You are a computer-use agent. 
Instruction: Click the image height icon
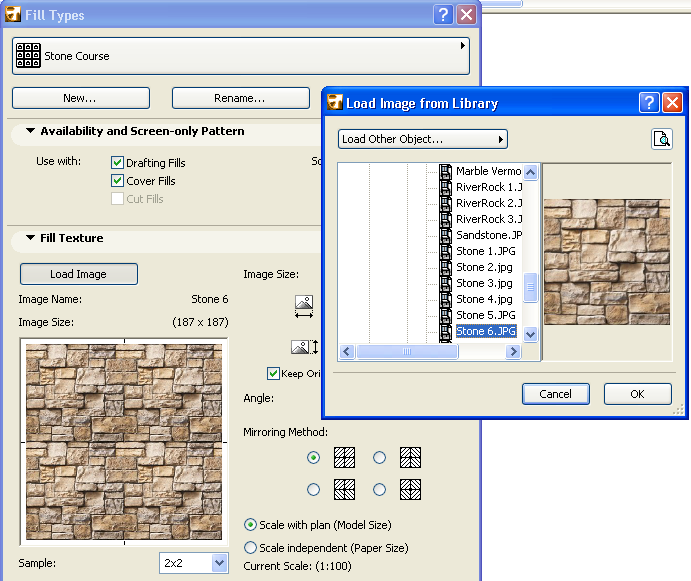click(304, 347)
